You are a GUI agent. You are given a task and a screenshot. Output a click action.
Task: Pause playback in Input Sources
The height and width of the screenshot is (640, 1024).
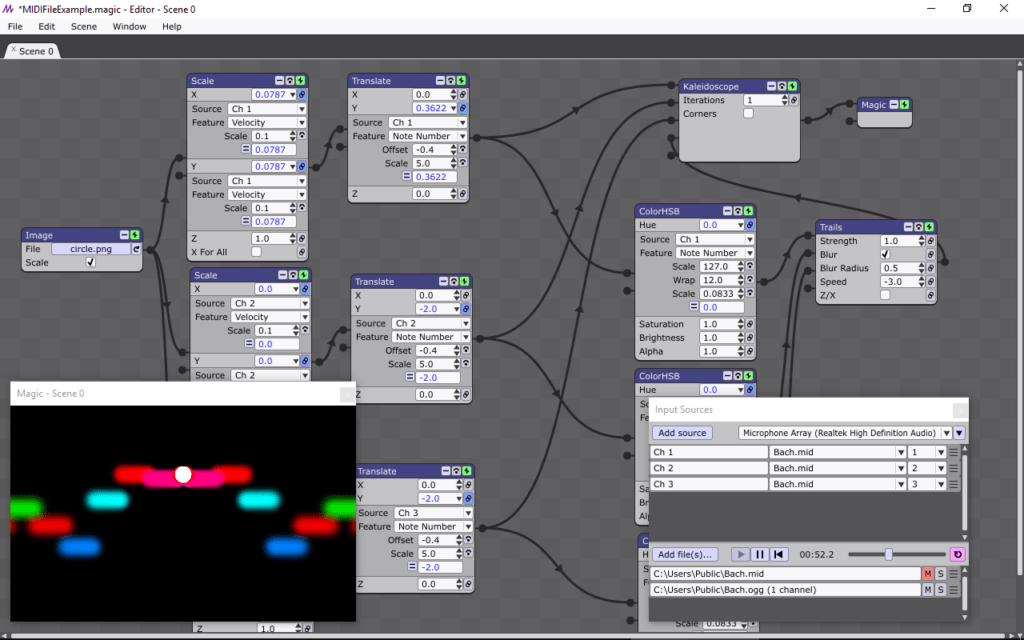point(759,554)
